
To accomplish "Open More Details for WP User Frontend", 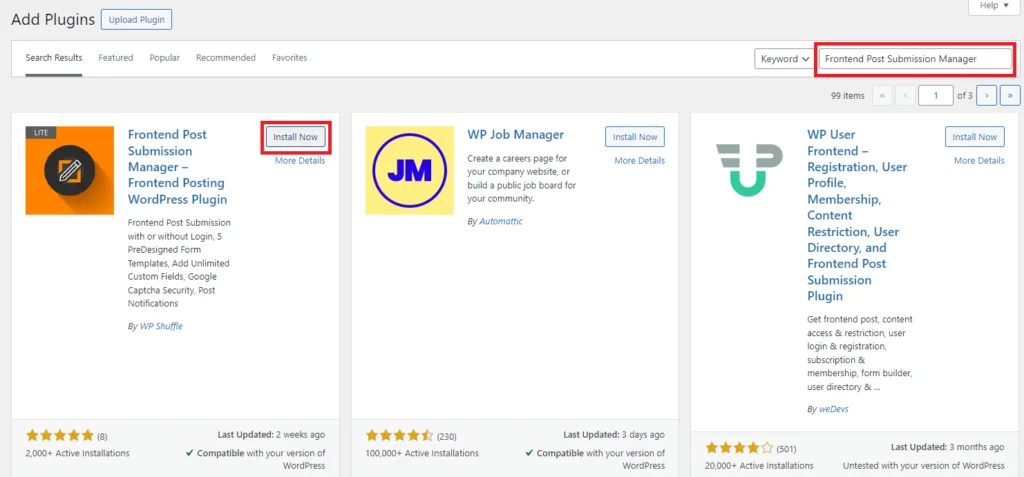I will [979, 161].
